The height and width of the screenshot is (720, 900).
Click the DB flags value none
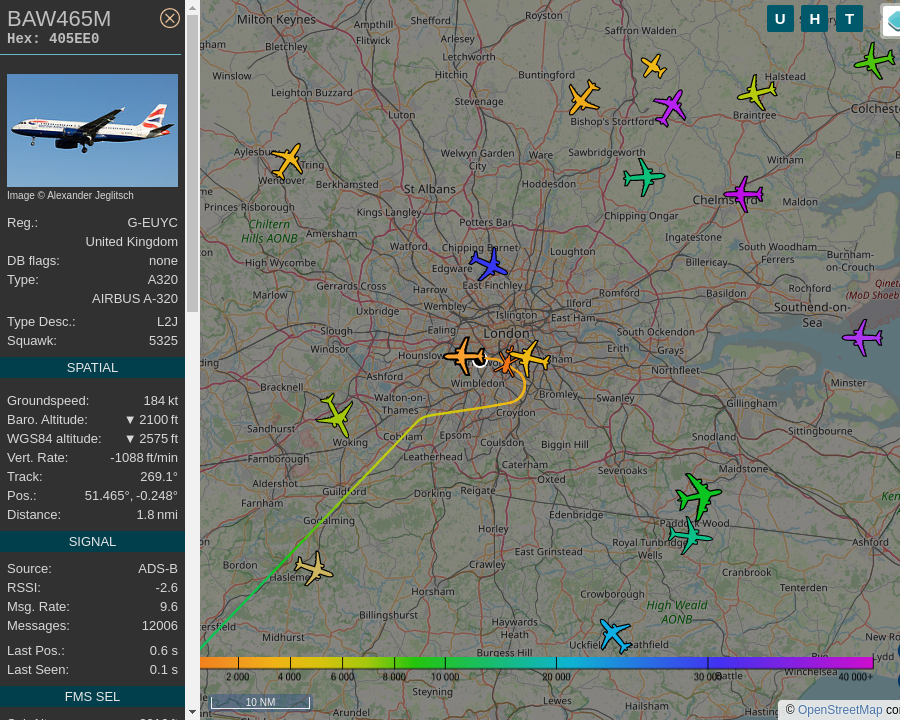[163, 261]
